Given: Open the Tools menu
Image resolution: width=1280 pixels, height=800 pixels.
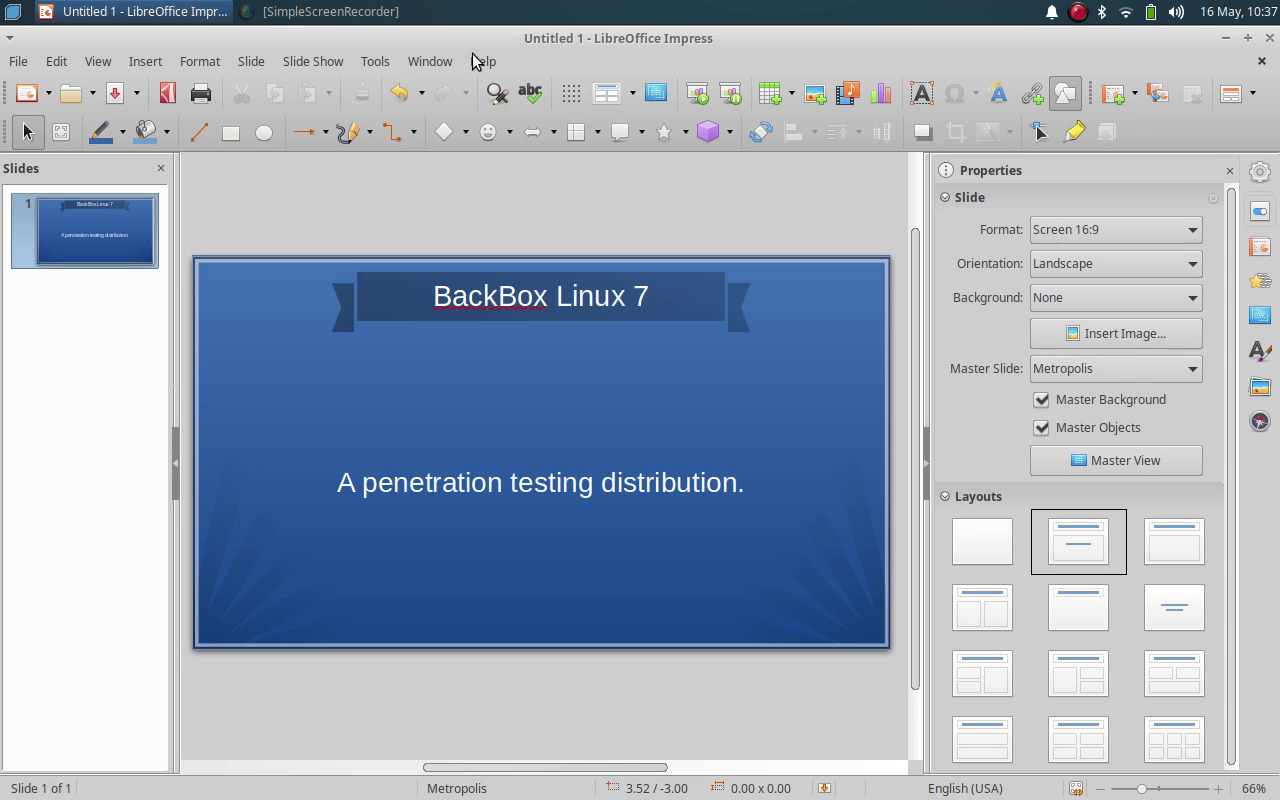Looking at the screenshot, I should tap(375, 61).
